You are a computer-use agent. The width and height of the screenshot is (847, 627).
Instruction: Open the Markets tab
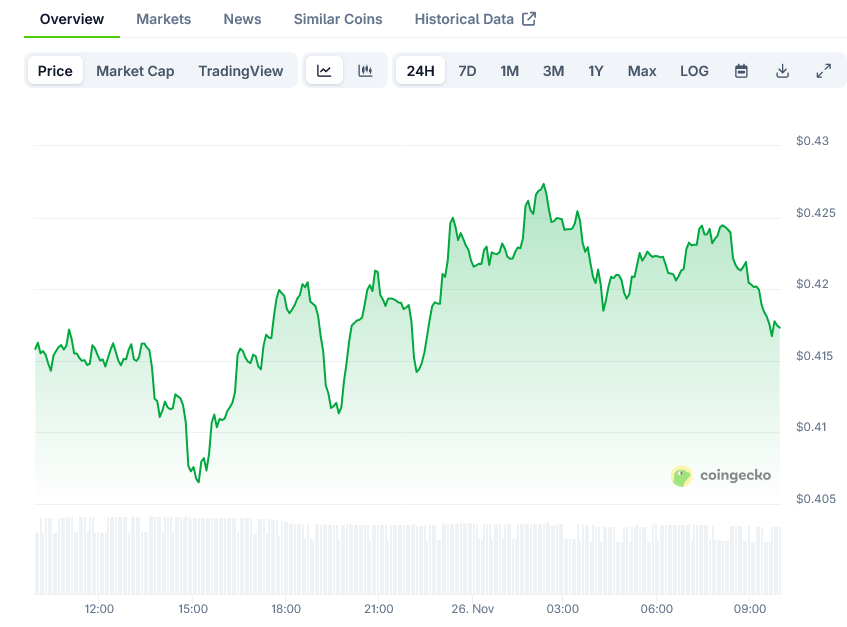[164, 19]
